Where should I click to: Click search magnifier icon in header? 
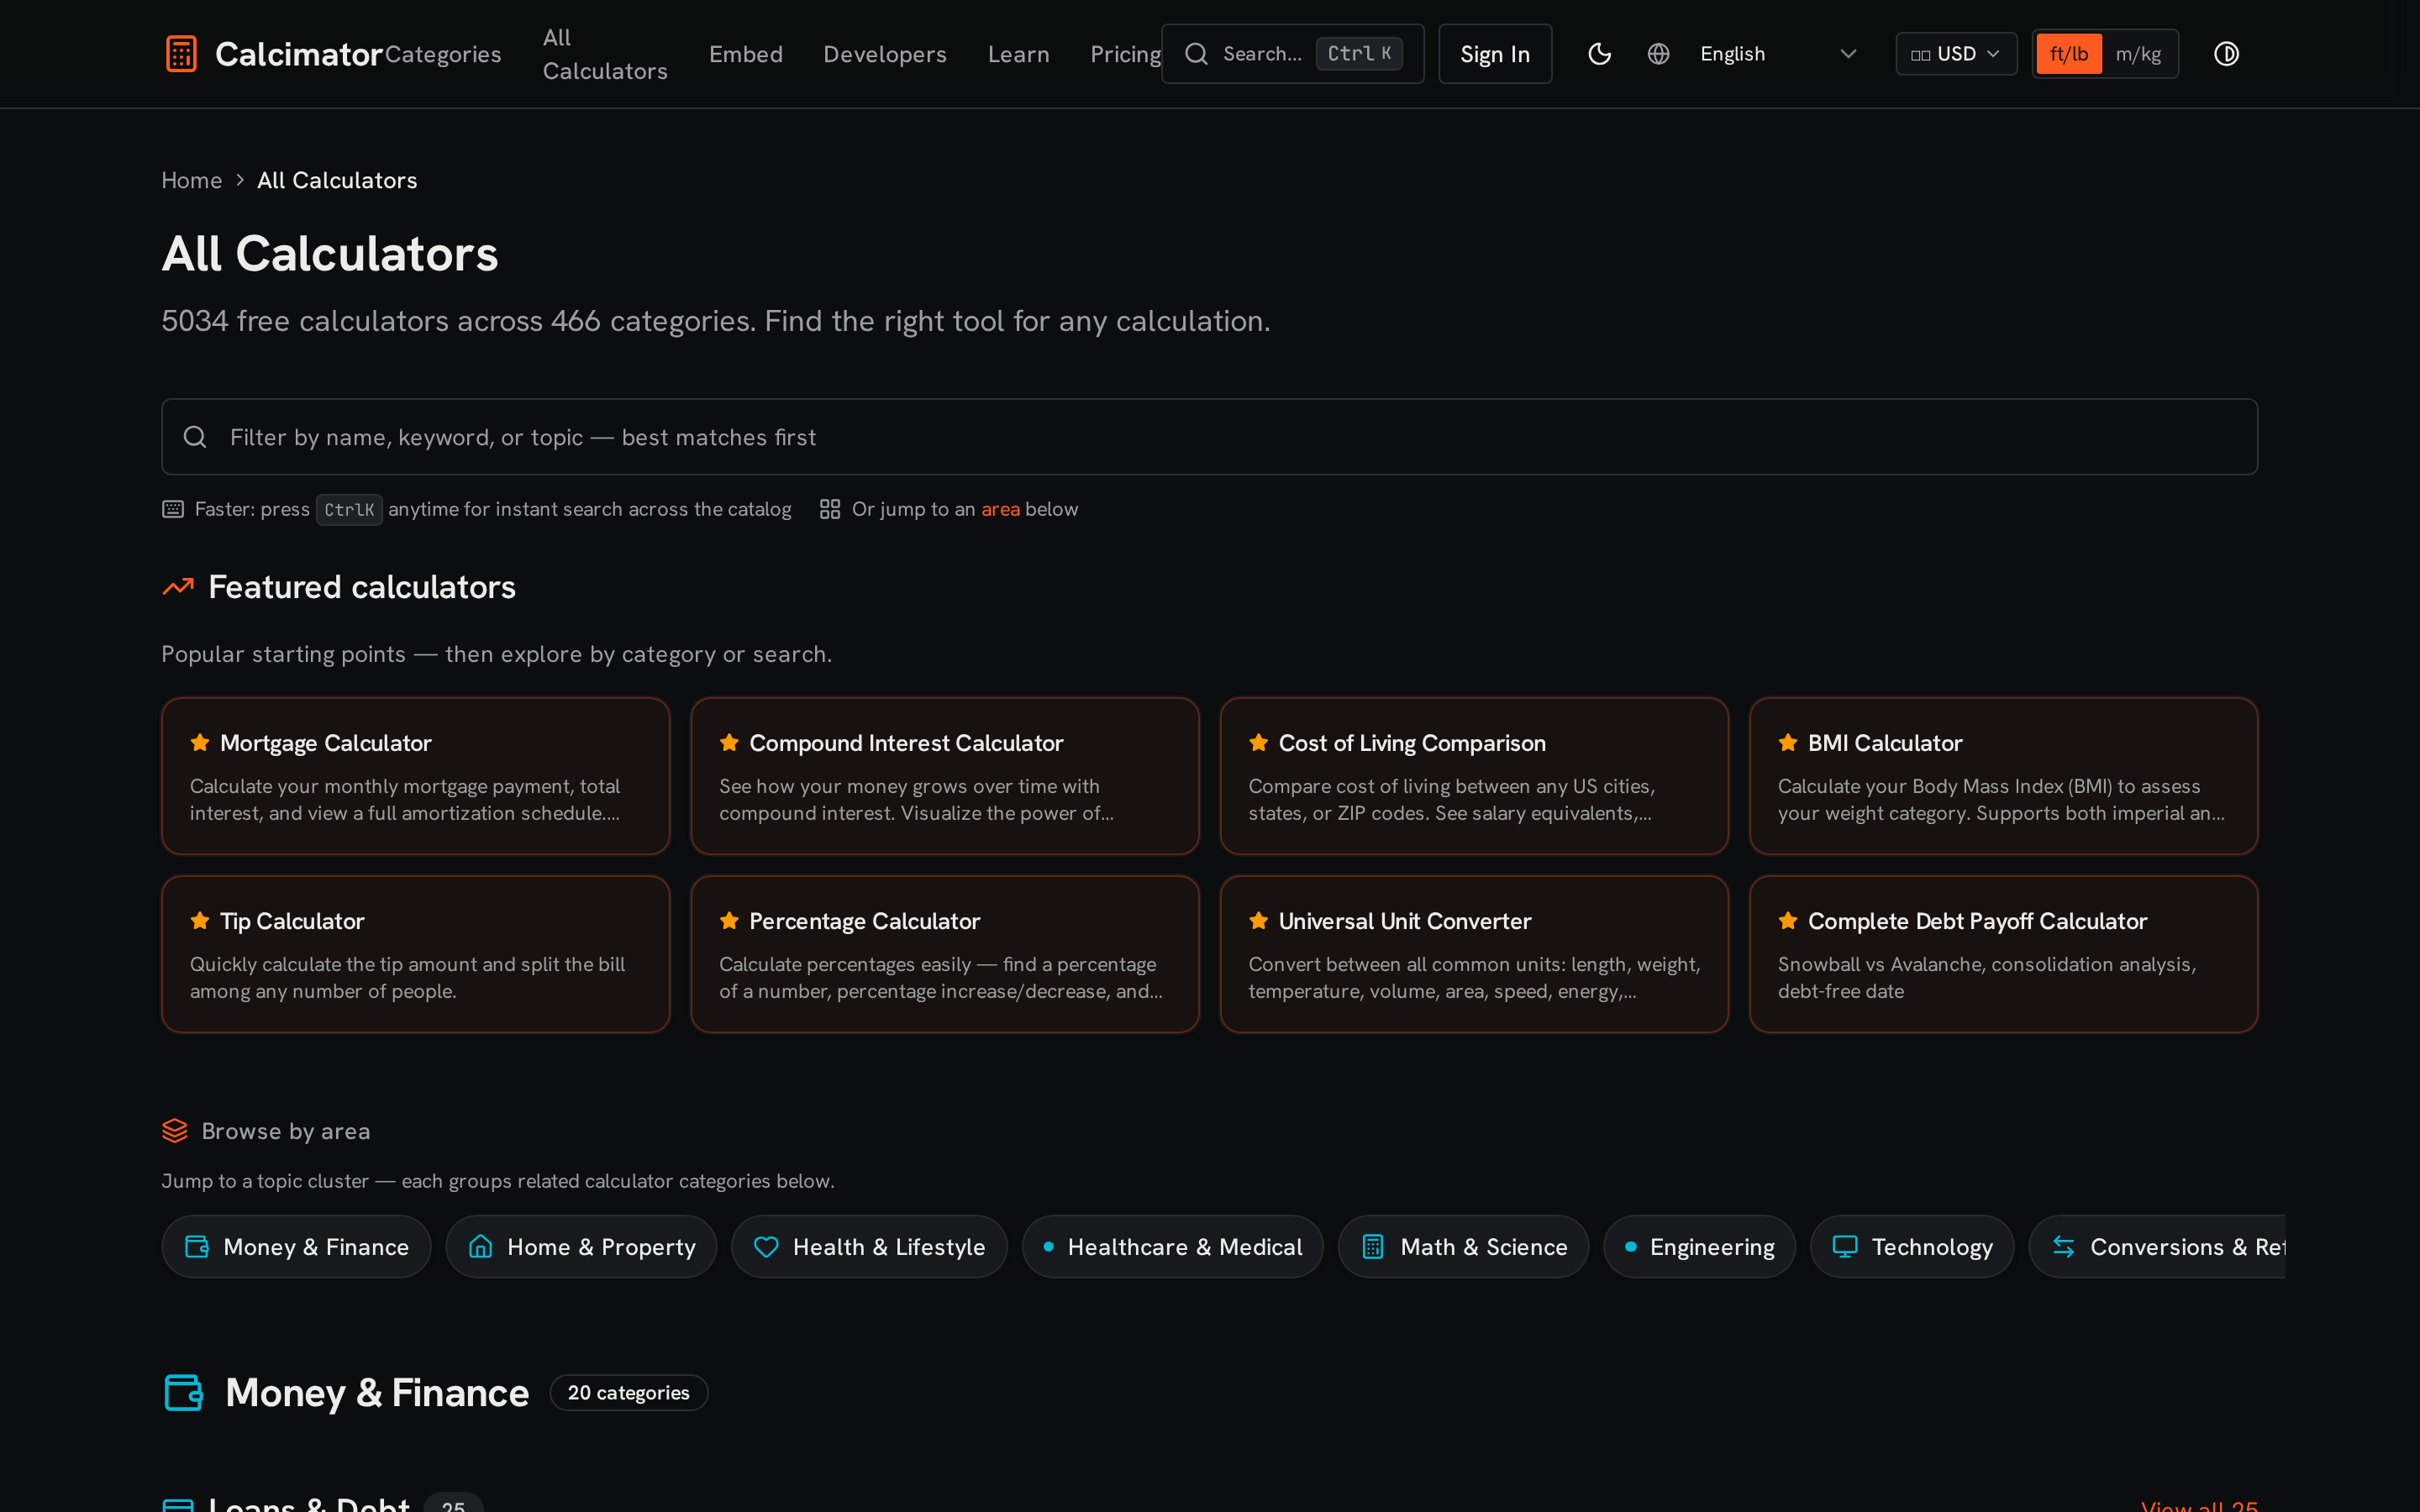pyautogui.click(x=1196, y=54)
